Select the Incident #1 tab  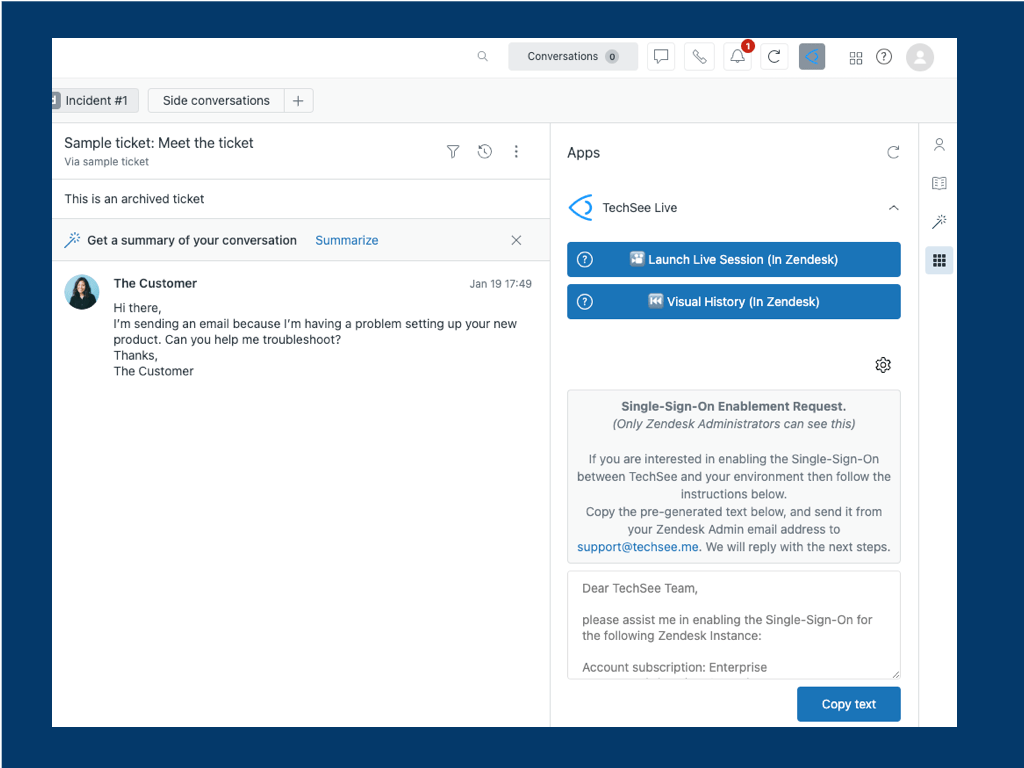96,101
